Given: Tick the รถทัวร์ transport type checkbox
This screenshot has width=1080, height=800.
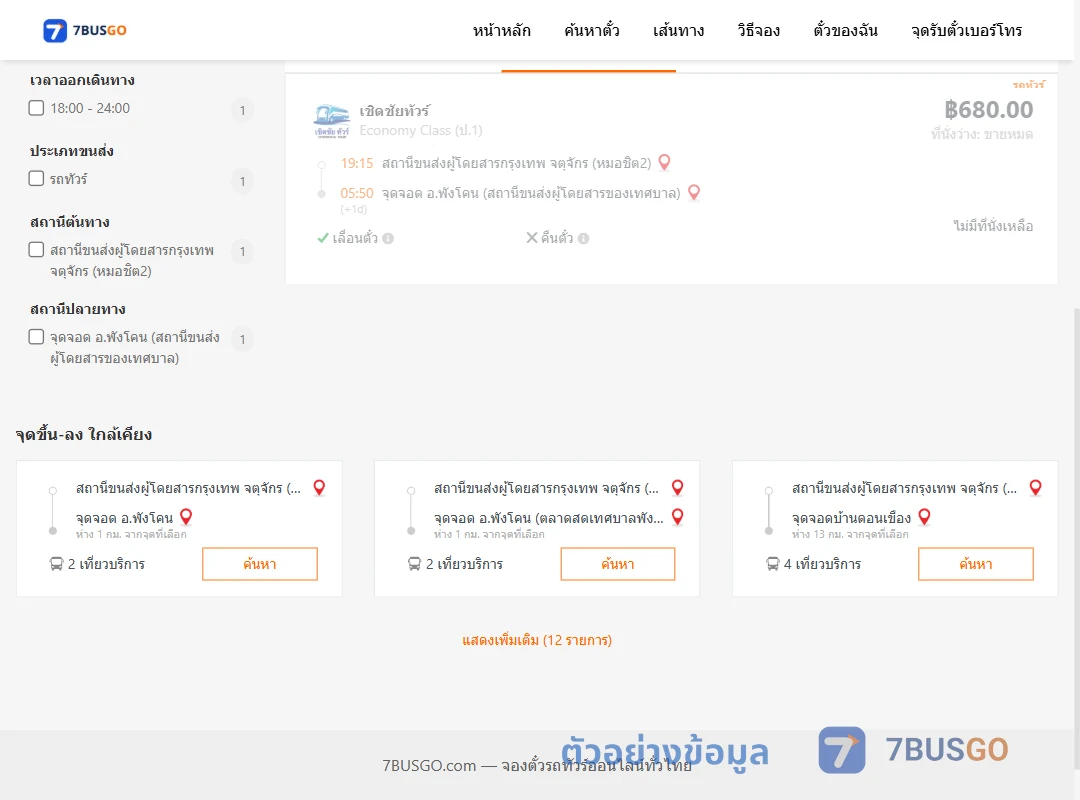Looking at the screenshot, I should coord(37,178).
